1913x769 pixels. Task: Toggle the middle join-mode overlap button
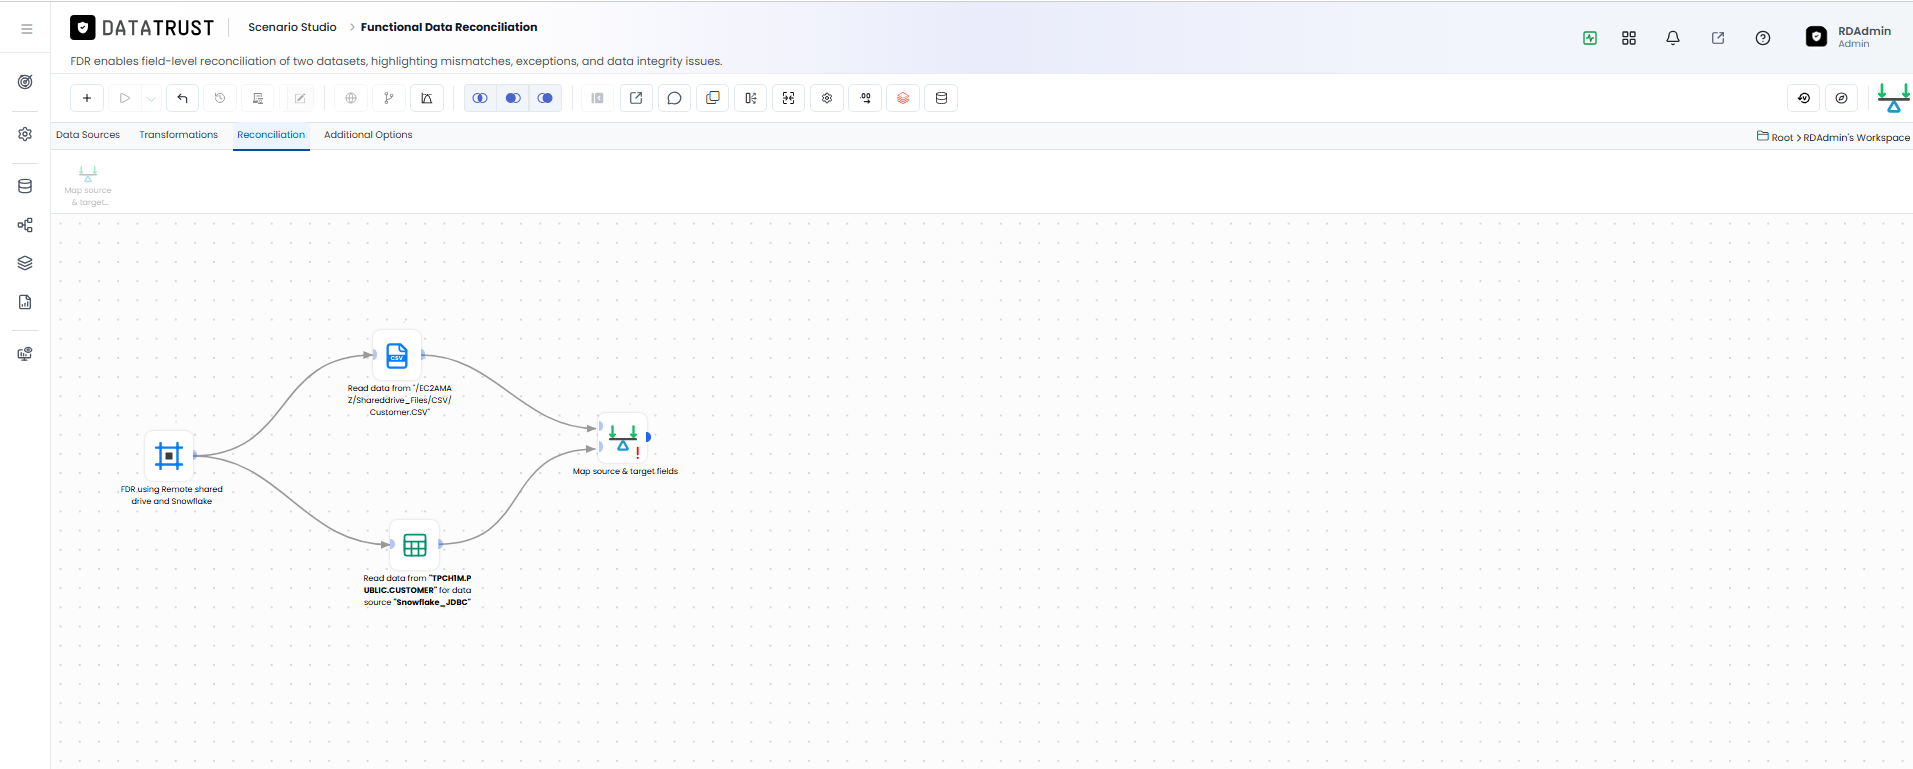(x=513, y=98)
